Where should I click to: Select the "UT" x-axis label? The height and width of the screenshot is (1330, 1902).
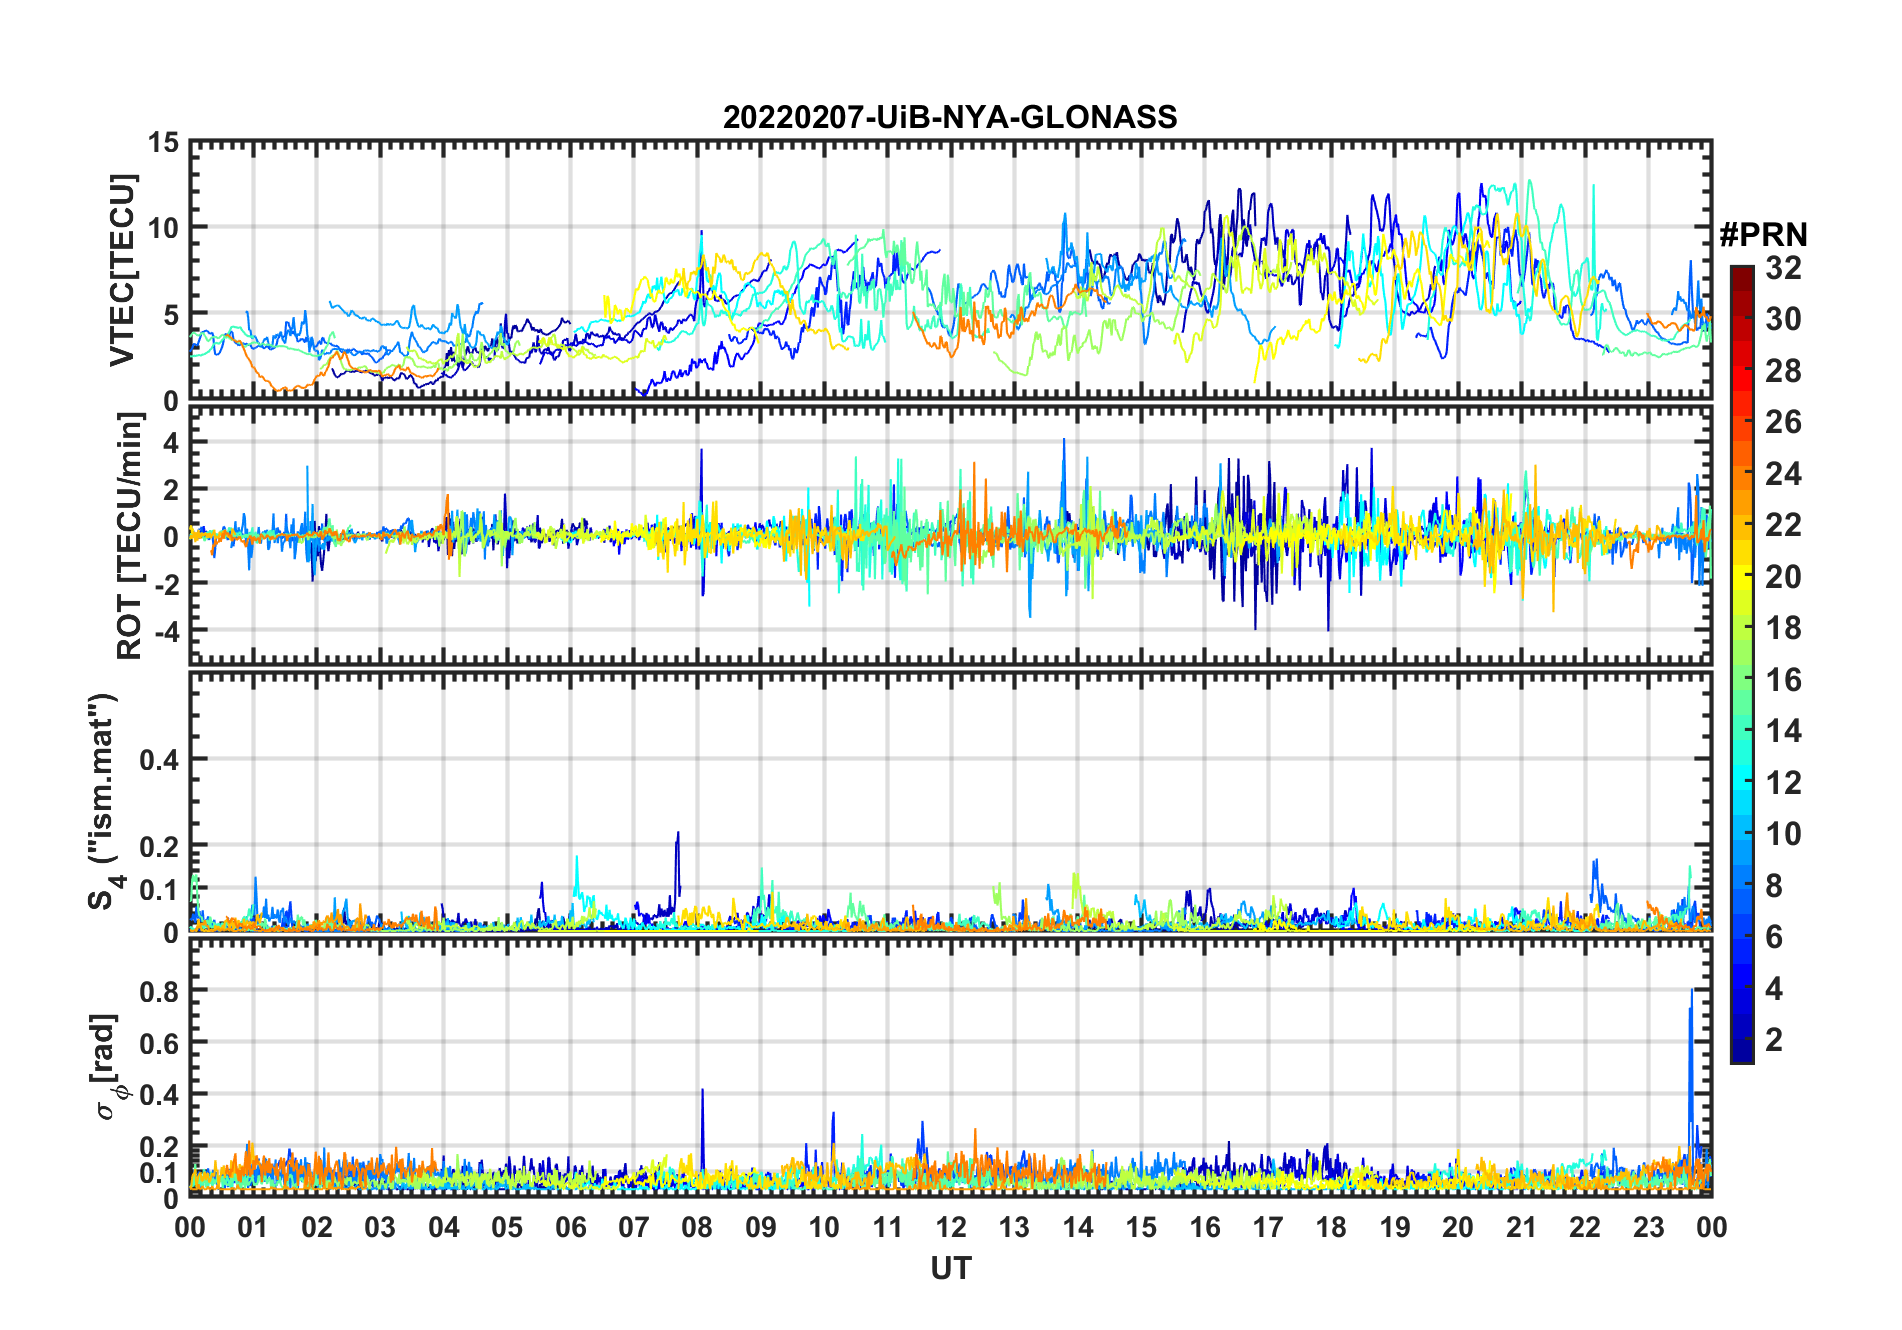[951, 1269]
